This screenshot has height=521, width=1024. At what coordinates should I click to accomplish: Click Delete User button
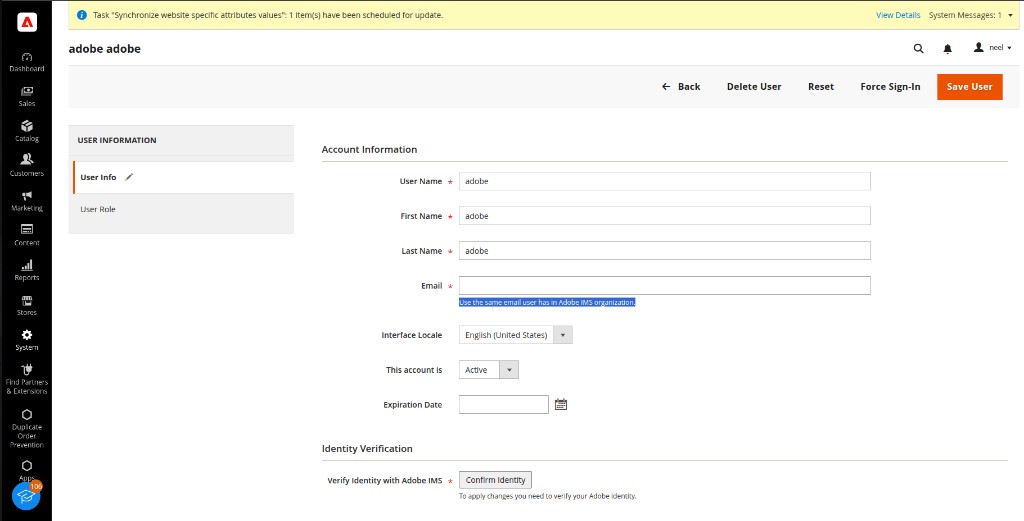[x=754, y=87]
